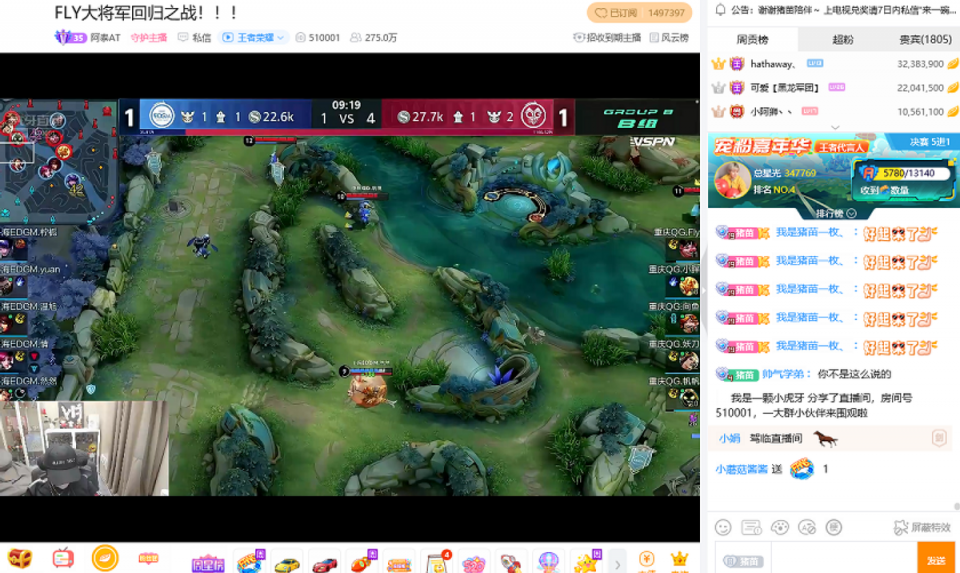Select the gift bag with red badge 4
Screen dimensions: 960x573
437,561
